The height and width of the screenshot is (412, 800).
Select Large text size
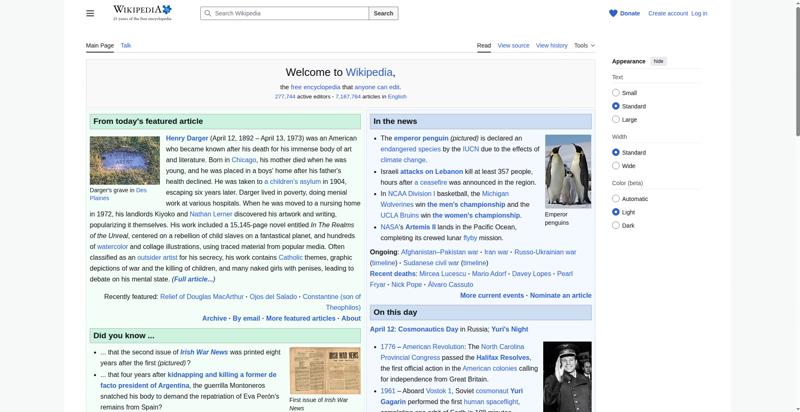[x=616, y=119]
